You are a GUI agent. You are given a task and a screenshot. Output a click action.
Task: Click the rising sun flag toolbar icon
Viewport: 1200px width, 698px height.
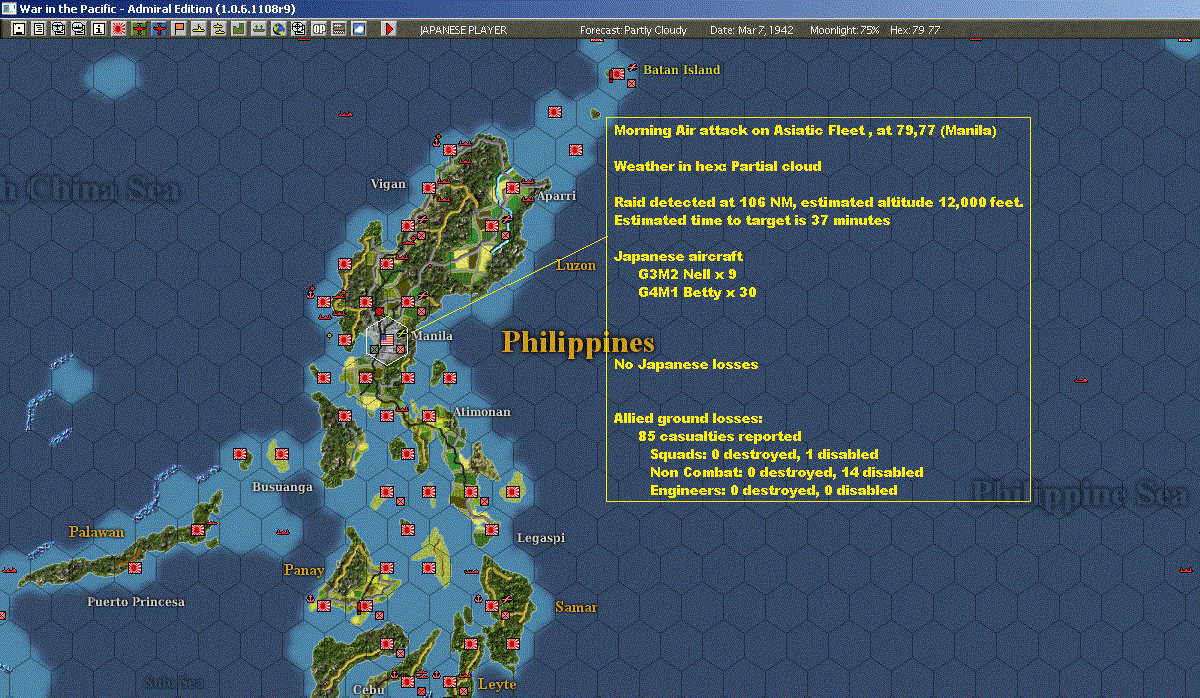(118, 29)
